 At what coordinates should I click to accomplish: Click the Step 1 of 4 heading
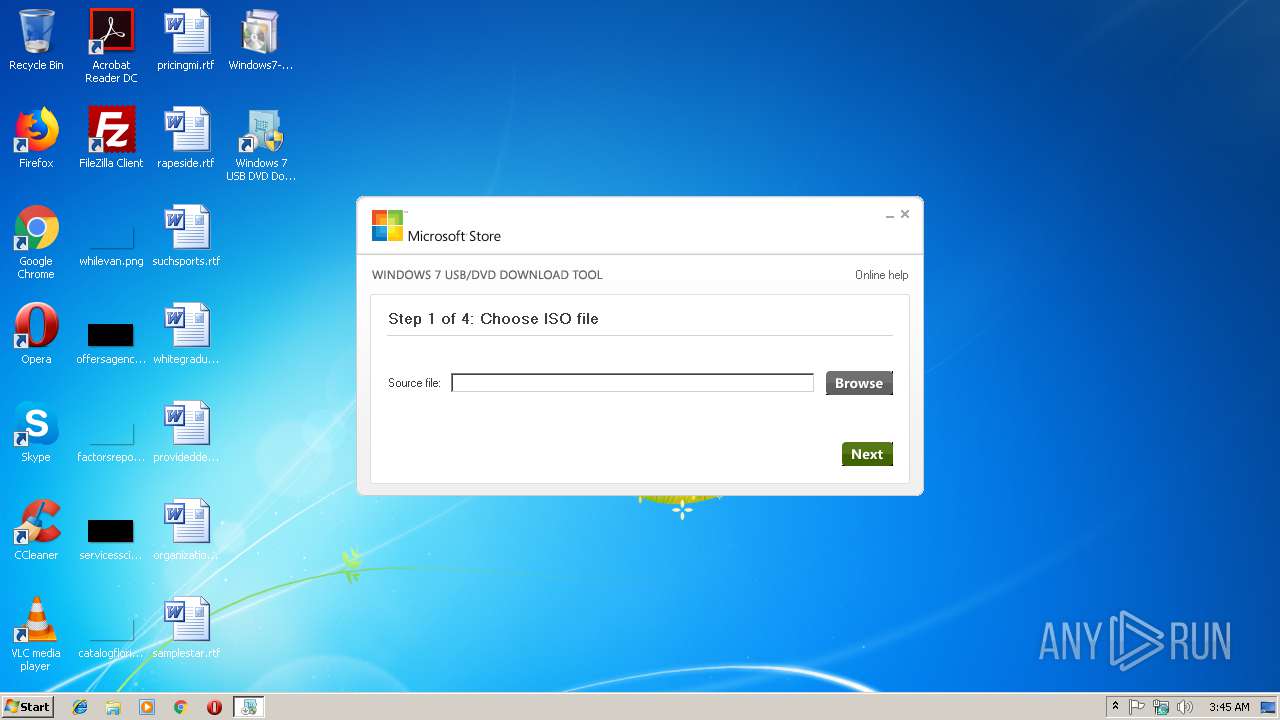(493, 319)
